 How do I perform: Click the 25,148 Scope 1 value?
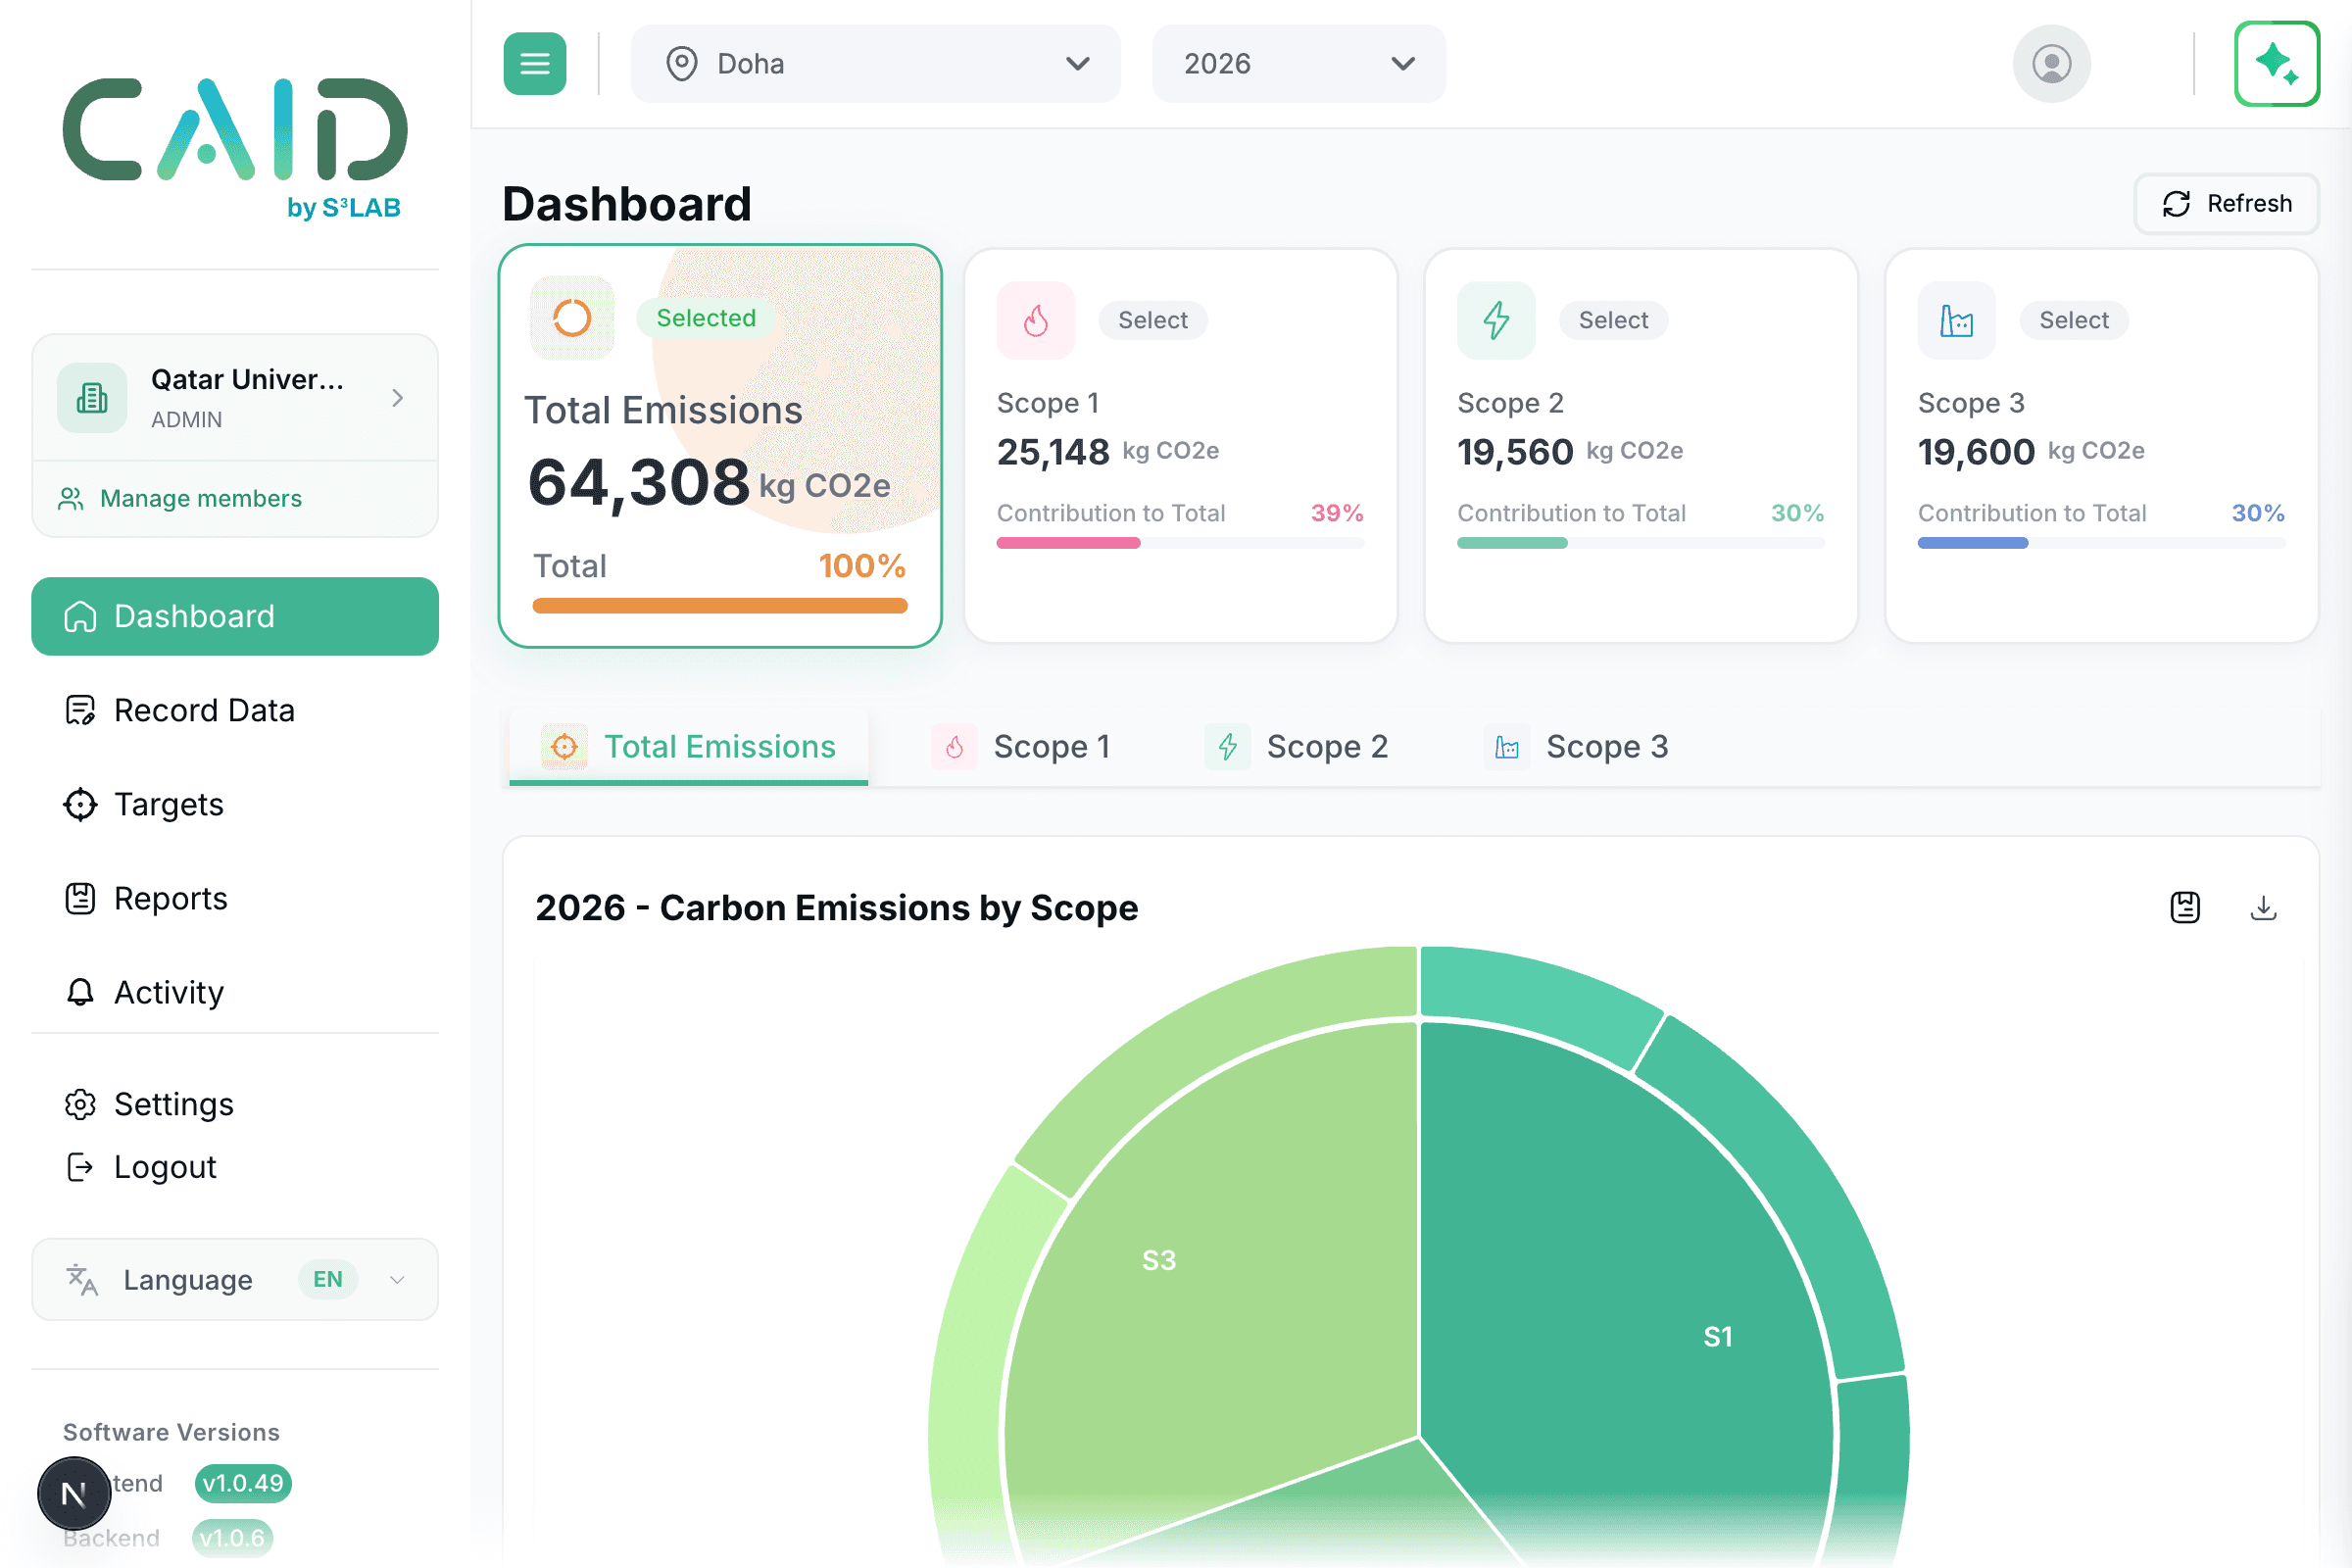(1053, 452)
